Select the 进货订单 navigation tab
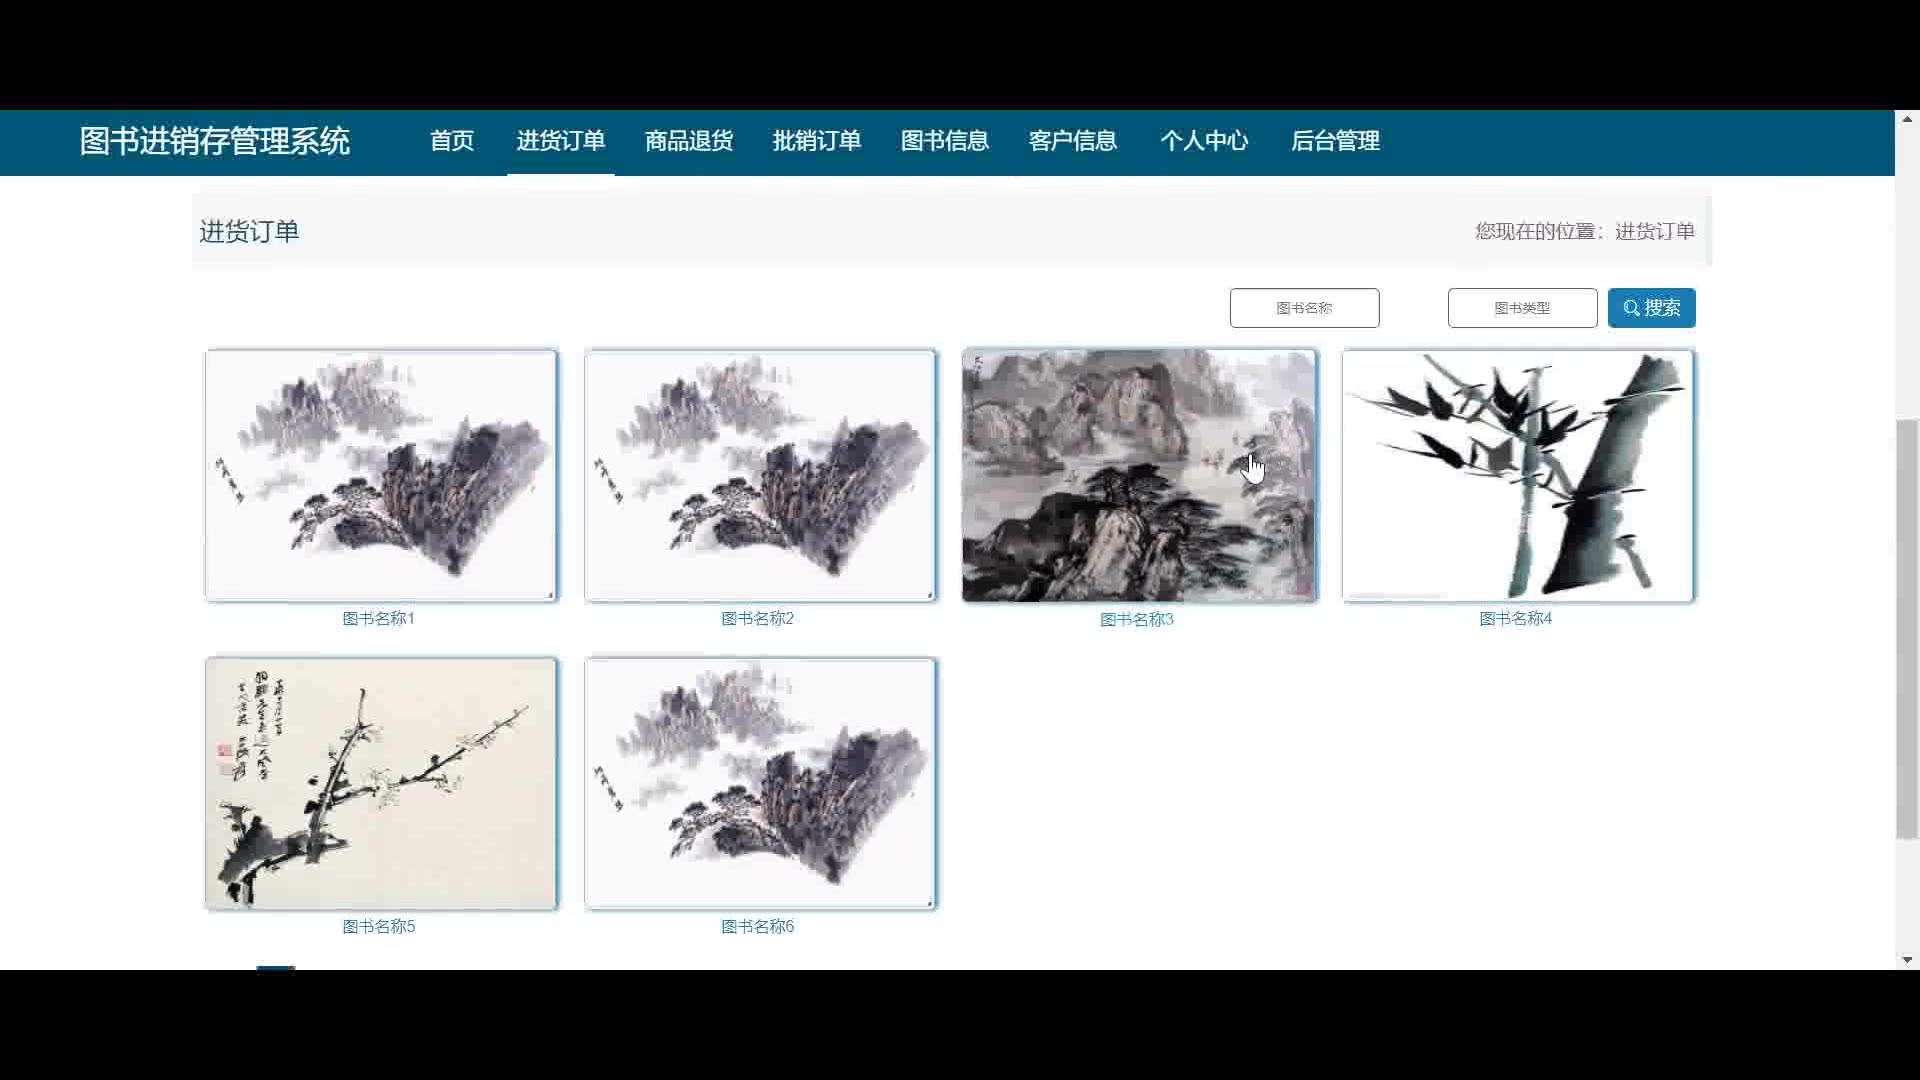 point(561,141)
